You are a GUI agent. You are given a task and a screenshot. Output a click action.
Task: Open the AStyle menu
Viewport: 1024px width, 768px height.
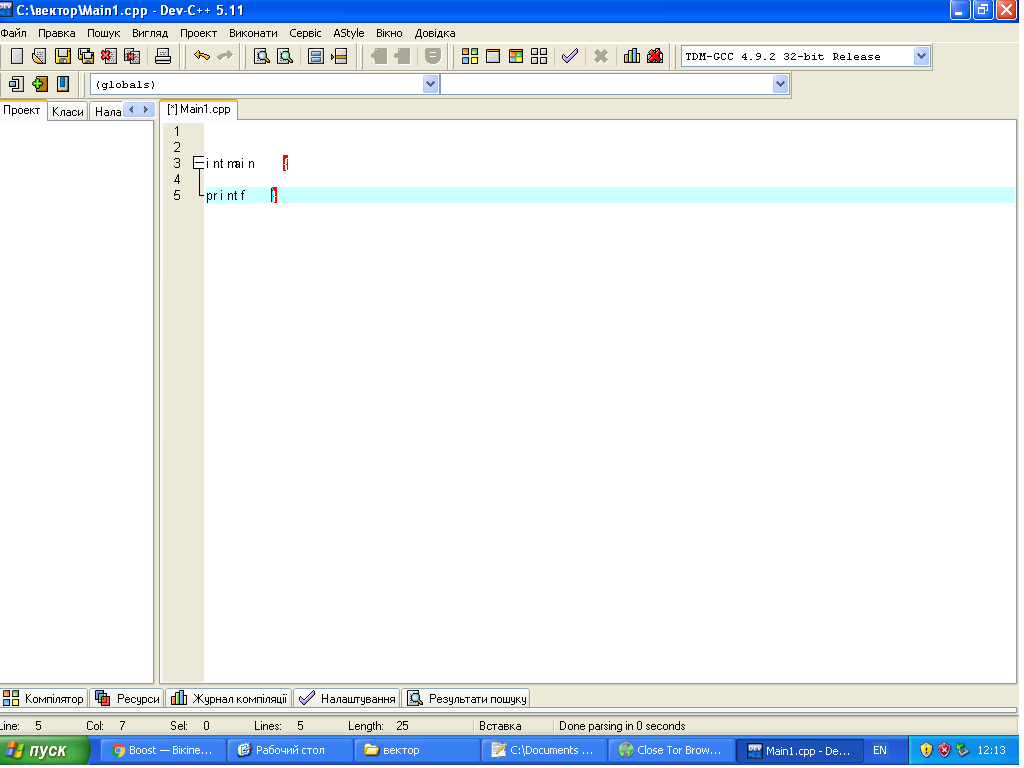tap(348, 33)
